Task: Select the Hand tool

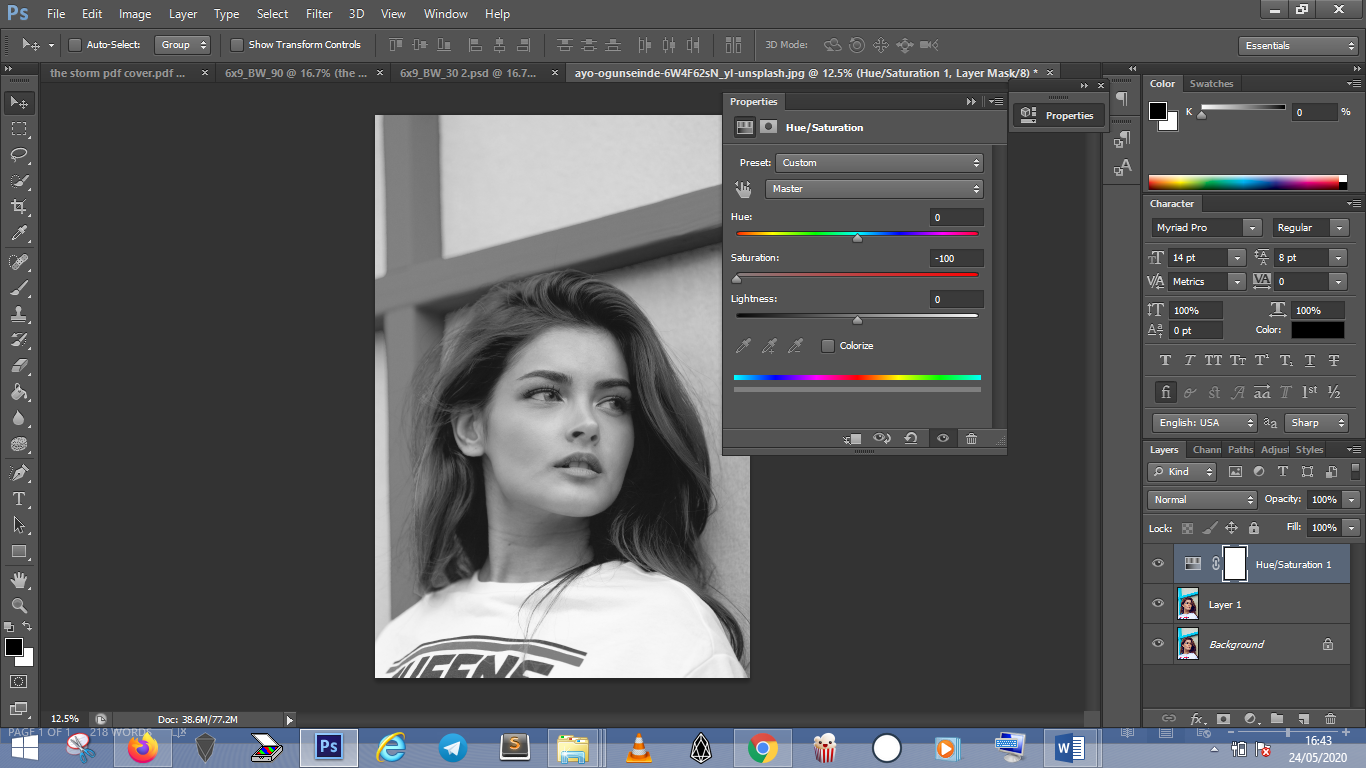Action: (19, 579)
